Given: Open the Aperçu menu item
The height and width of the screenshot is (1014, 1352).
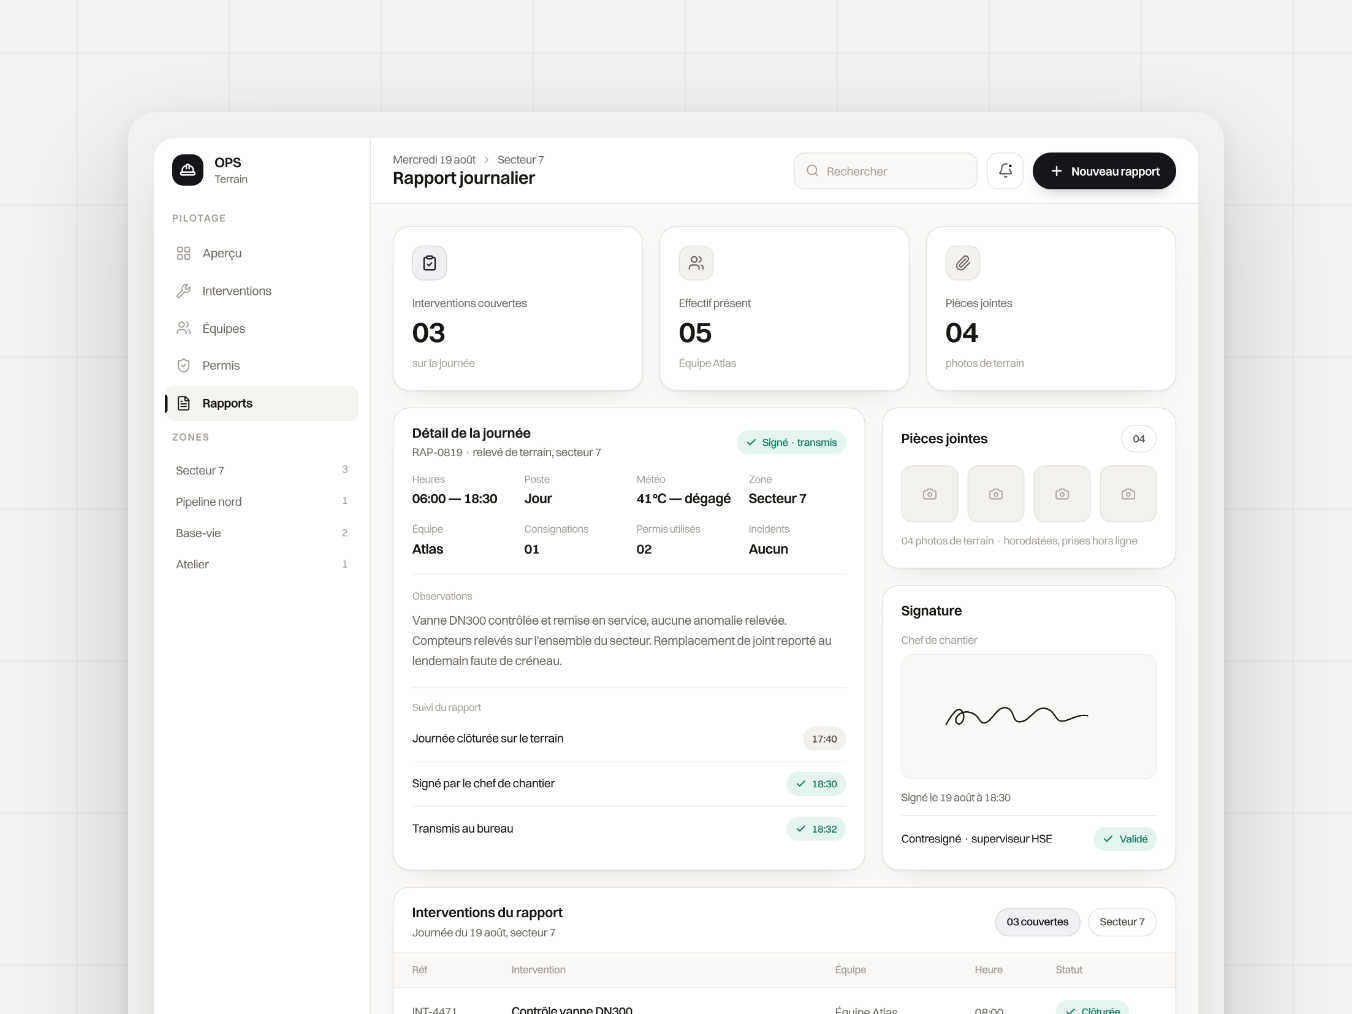Looking at the screenshot, I should tap(262, 253).
